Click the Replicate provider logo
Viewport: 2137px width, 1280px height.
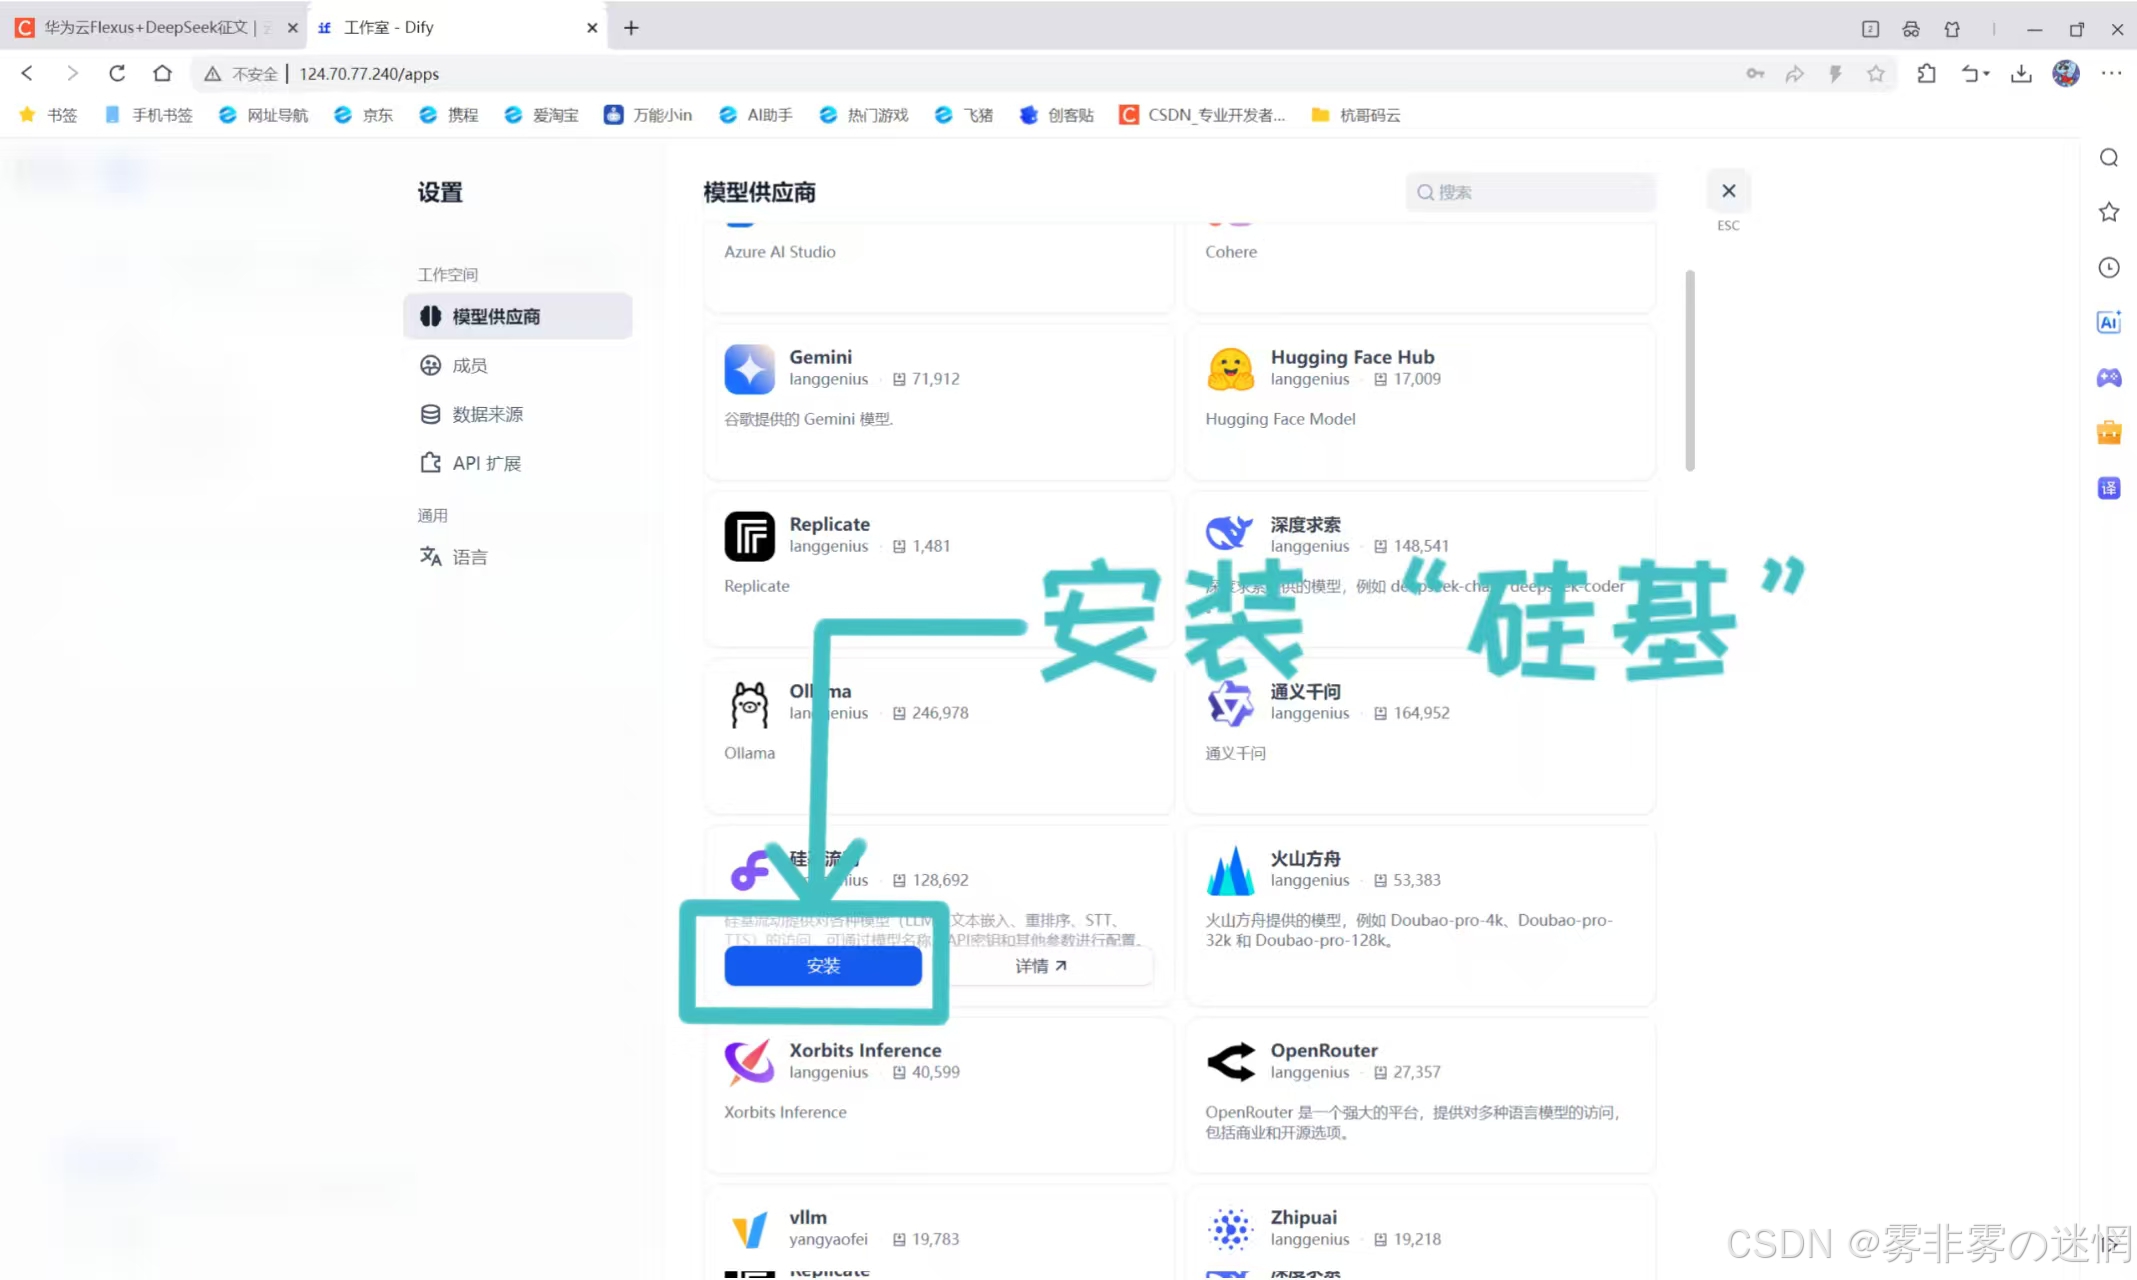pyautogui.click(x=749, y=536)
